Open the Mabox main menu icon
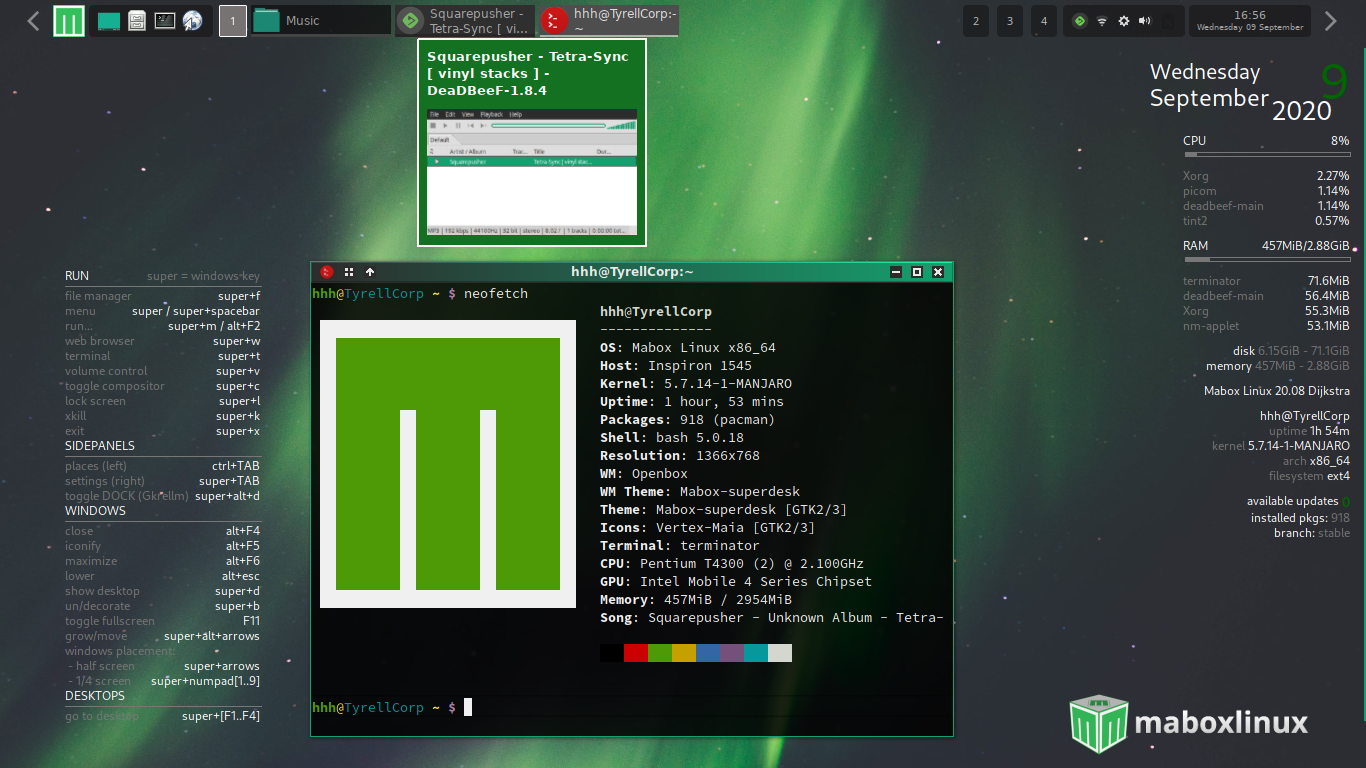This screenshot has width=1366, height=768. coord(69,20)
